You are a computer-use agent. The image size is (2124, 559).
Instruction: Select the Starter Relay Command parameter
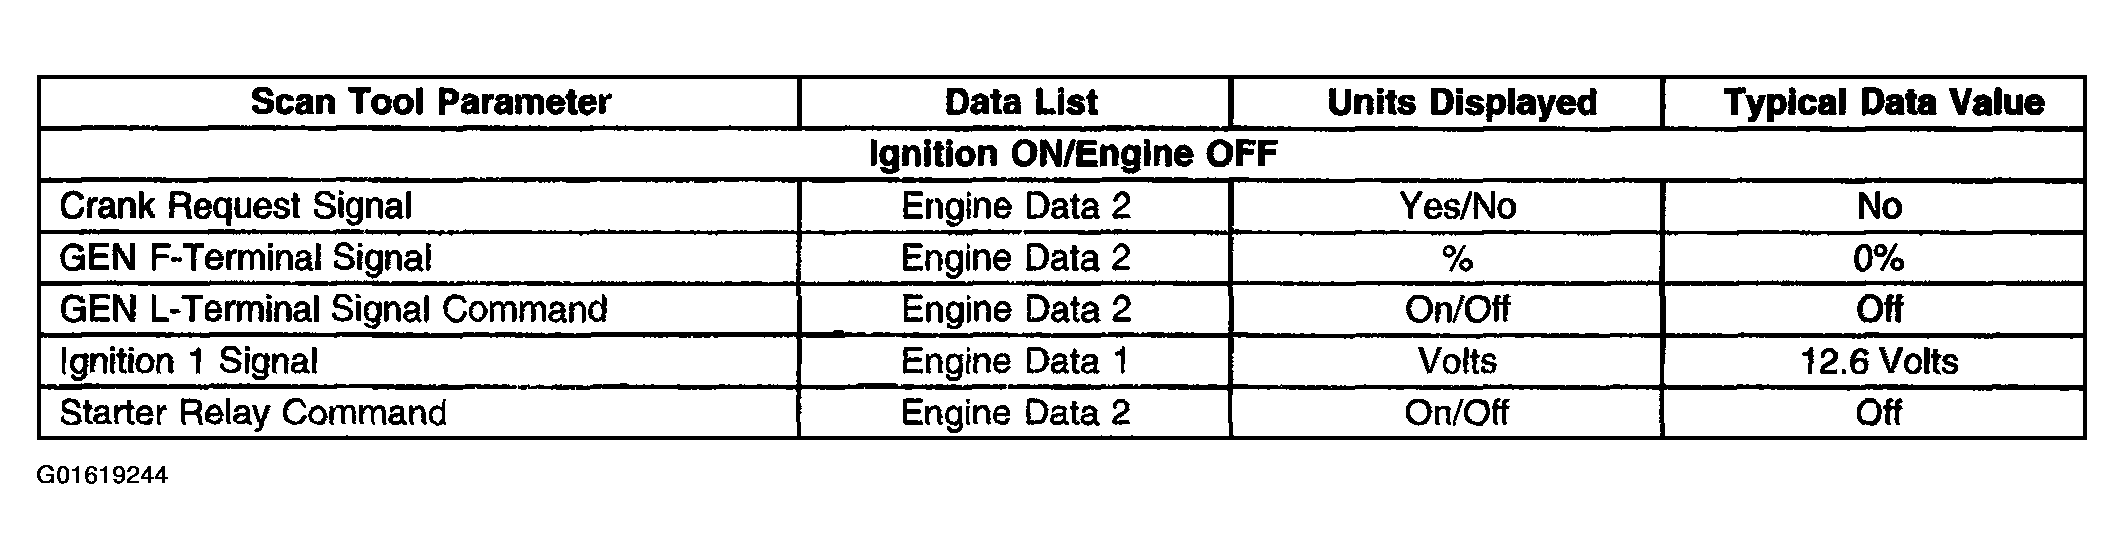[253, 413]
